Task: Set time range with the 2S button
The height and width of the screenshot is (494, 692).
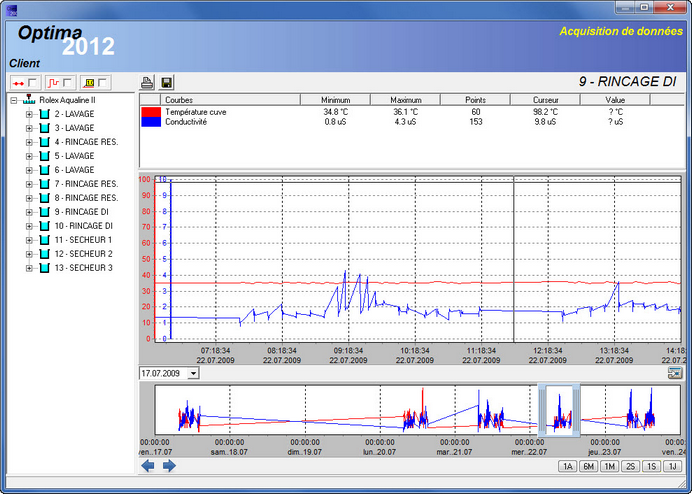Action: coord(630,466)
